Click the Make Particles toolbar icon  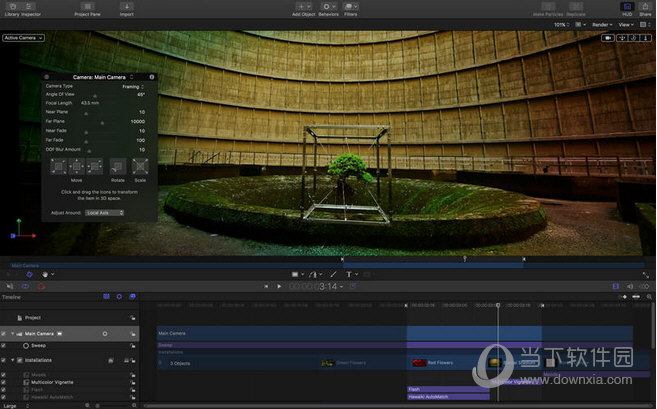point(548,7)
